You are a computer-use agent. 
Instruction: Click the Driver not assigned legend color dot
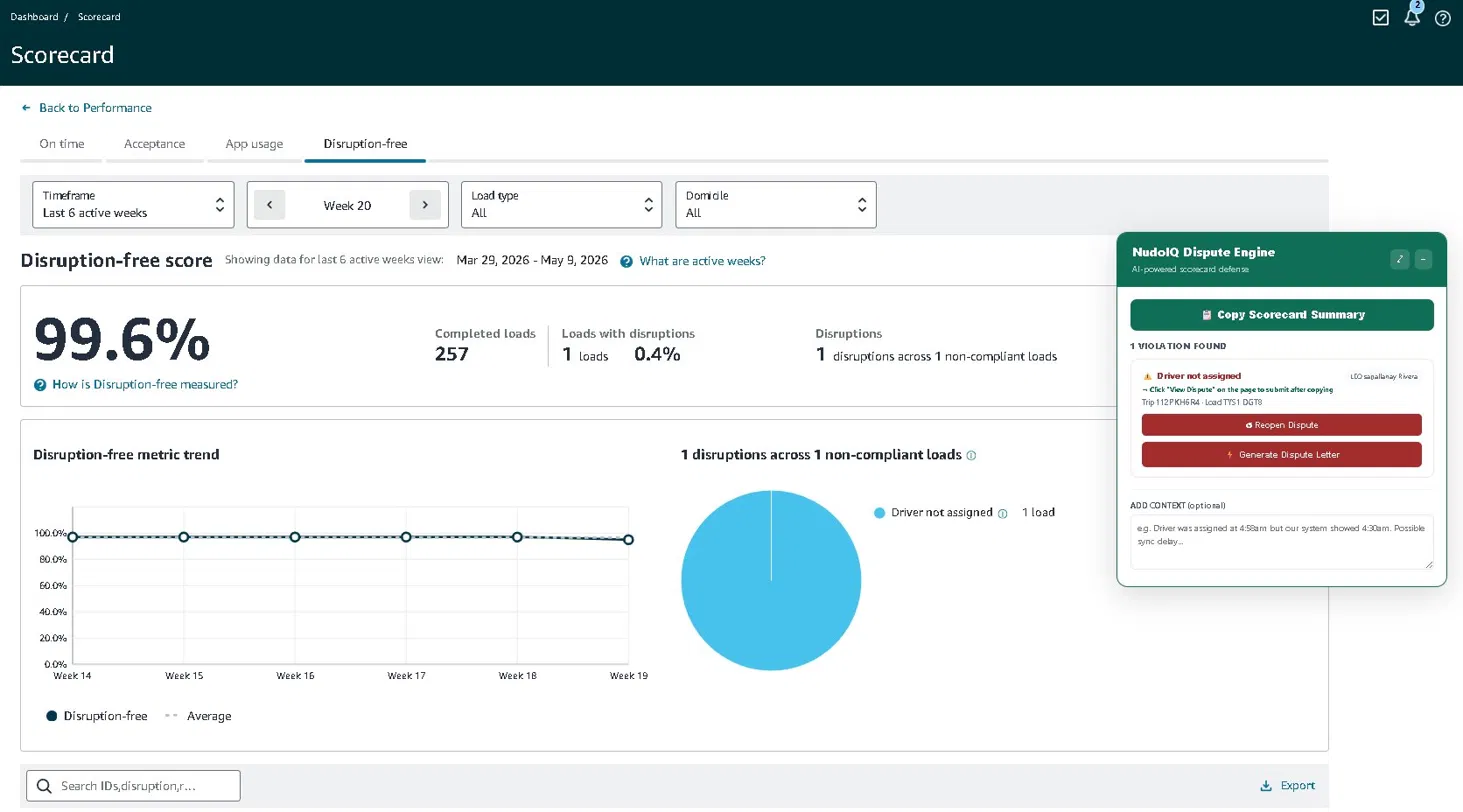[x=880, y=513]
